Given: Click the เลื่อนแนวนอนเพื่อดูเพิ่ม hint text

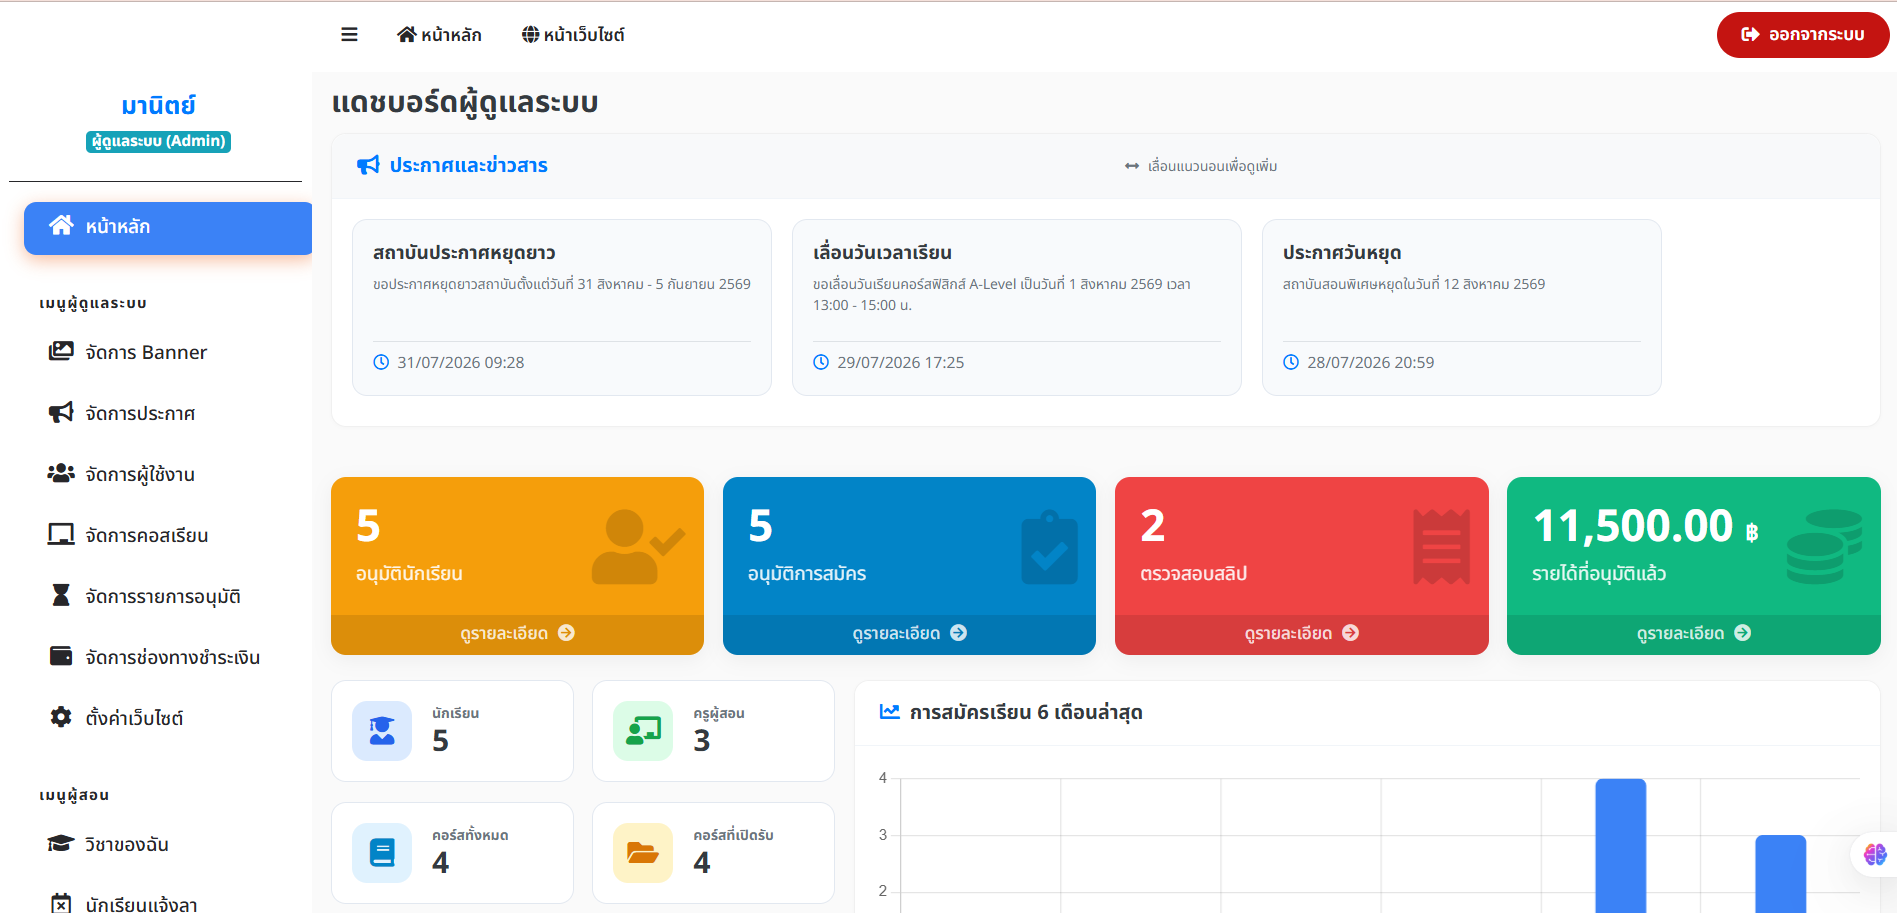Looking at the screenshot, I should 1212,166.
